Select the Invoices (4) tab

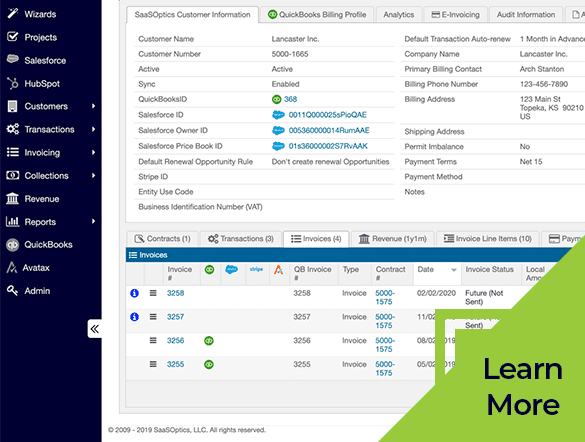[x=316, y=239]
